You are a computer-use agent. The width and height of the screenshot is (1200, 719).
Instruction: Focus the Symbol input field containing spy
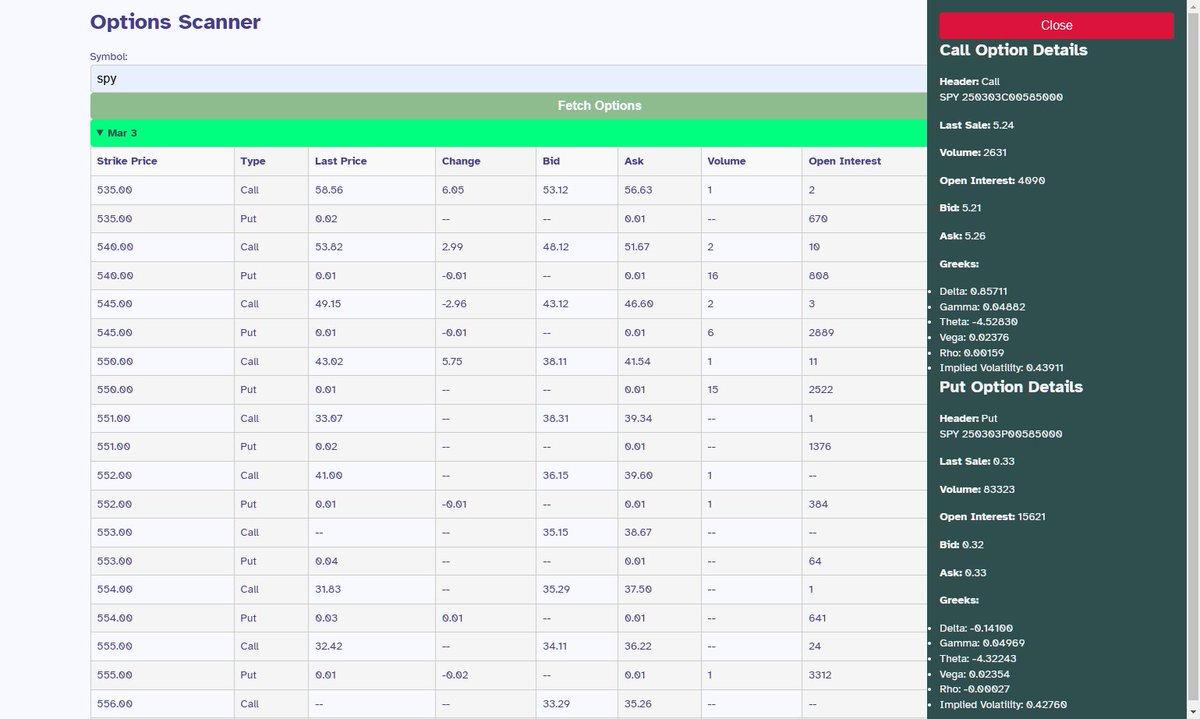509,78
